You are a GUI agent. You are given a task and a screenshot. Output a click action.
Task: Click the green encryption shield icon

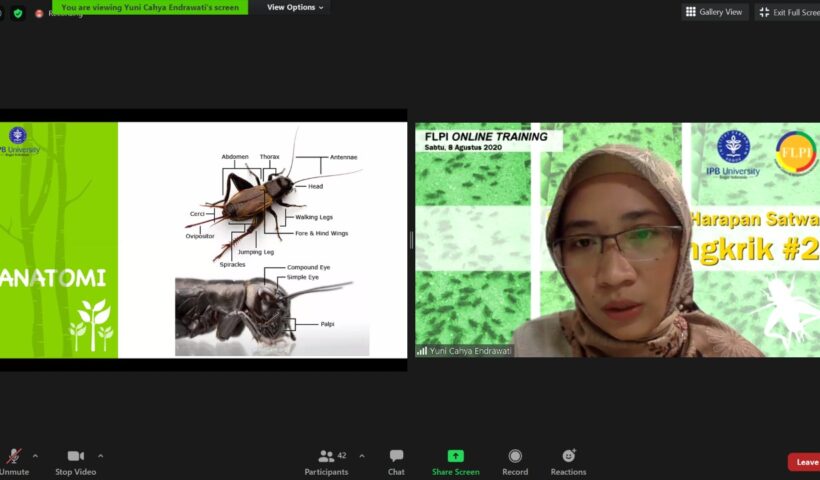[x=17, y=13]
